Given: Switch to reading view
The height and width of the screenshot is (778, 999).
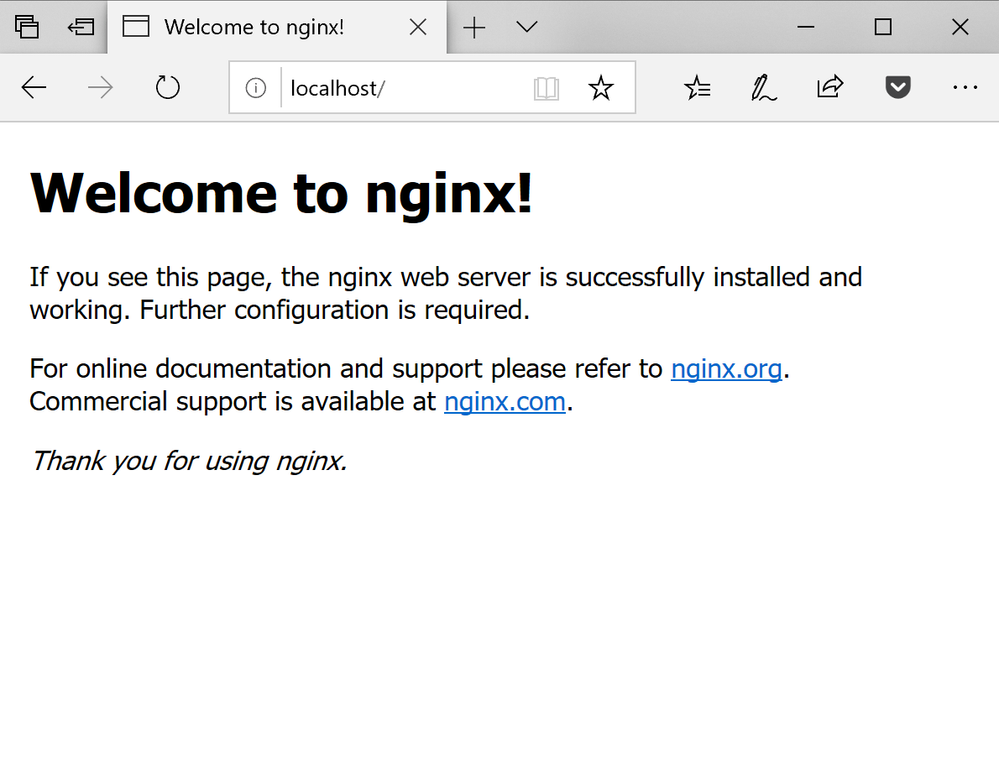Looking at the screenshot, I should pos(546,88).
